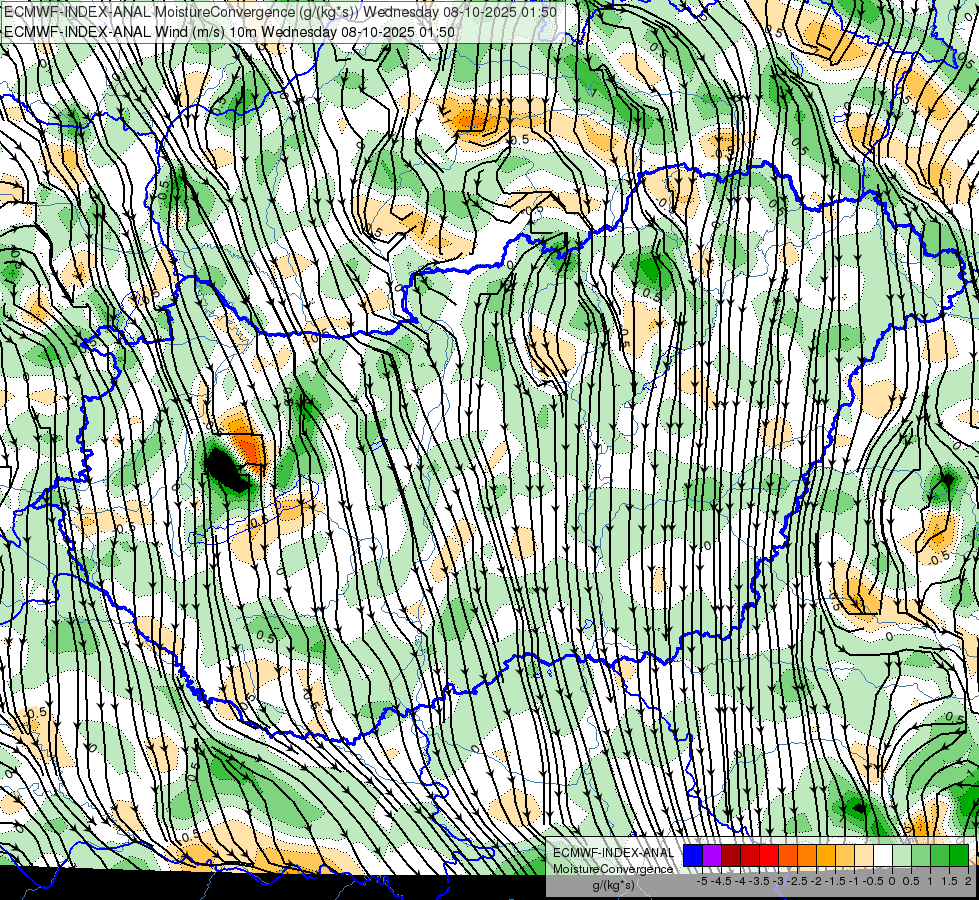Click the blue swatch in the legend

(x=693, y=855)
